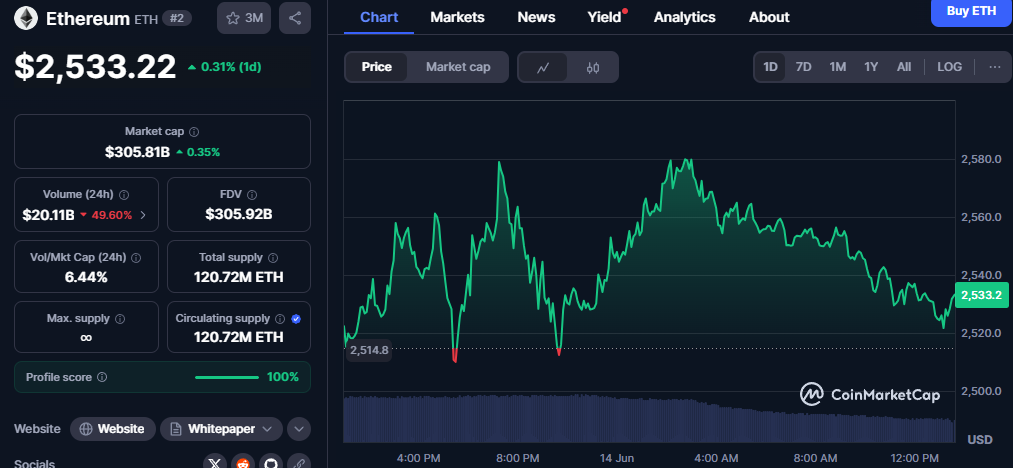Open the News tab
This screenshot has width=1013, height=468.
click(536, 17)
